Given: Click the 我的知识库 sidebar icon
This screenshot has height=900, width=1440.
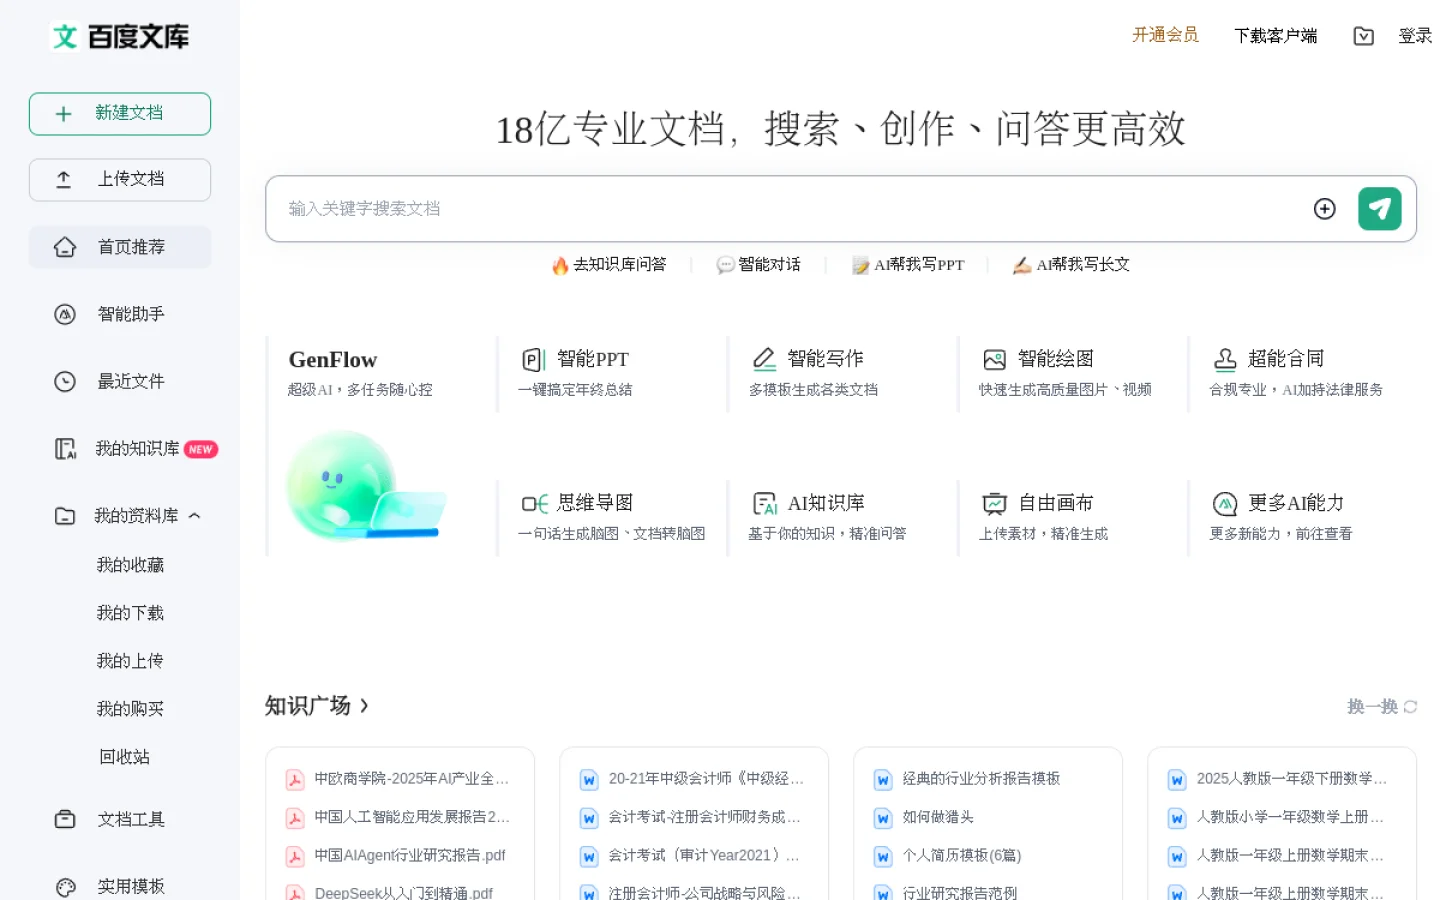Looking at the screenshot, I should 65,449.
